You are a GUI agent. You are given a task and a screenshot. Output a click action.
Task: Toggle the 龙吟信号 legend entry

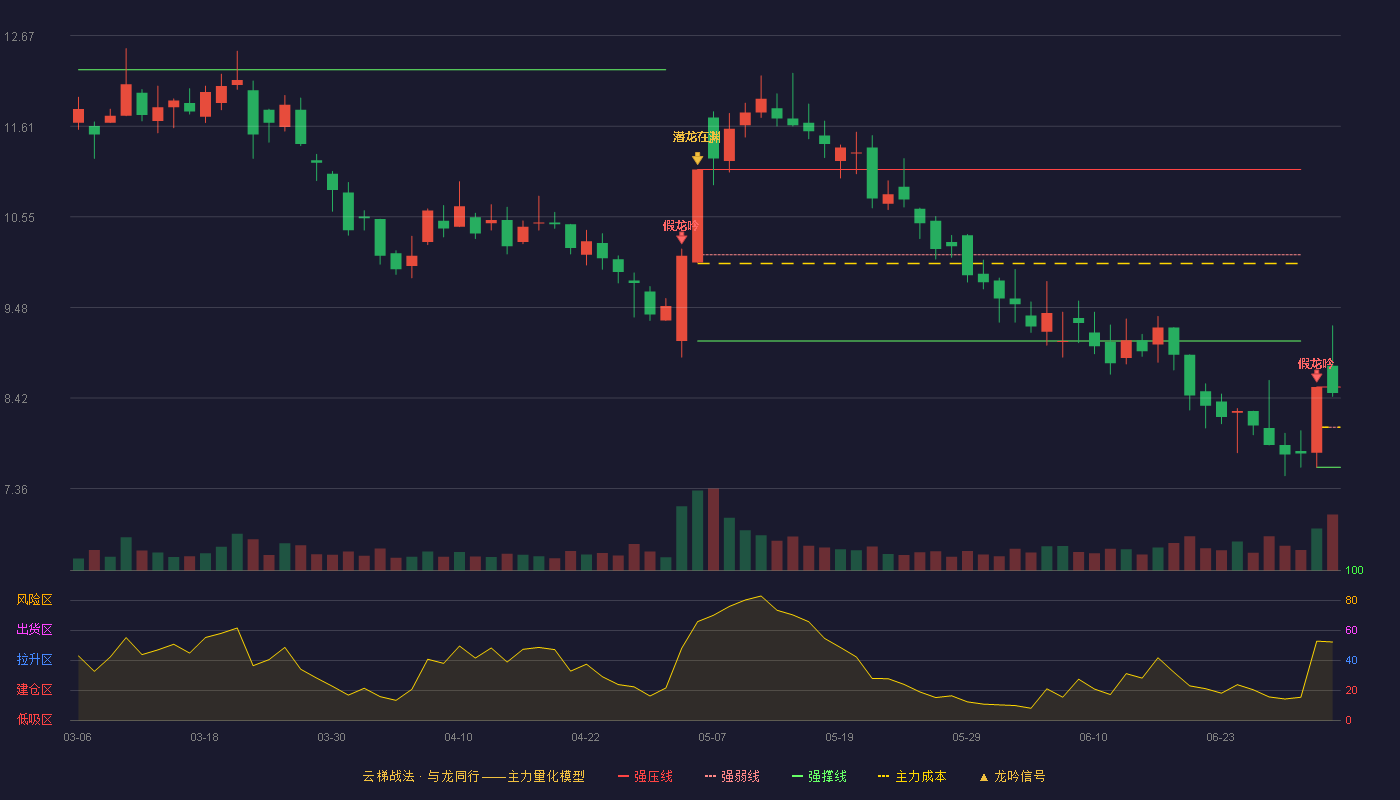pos(1012,777)
